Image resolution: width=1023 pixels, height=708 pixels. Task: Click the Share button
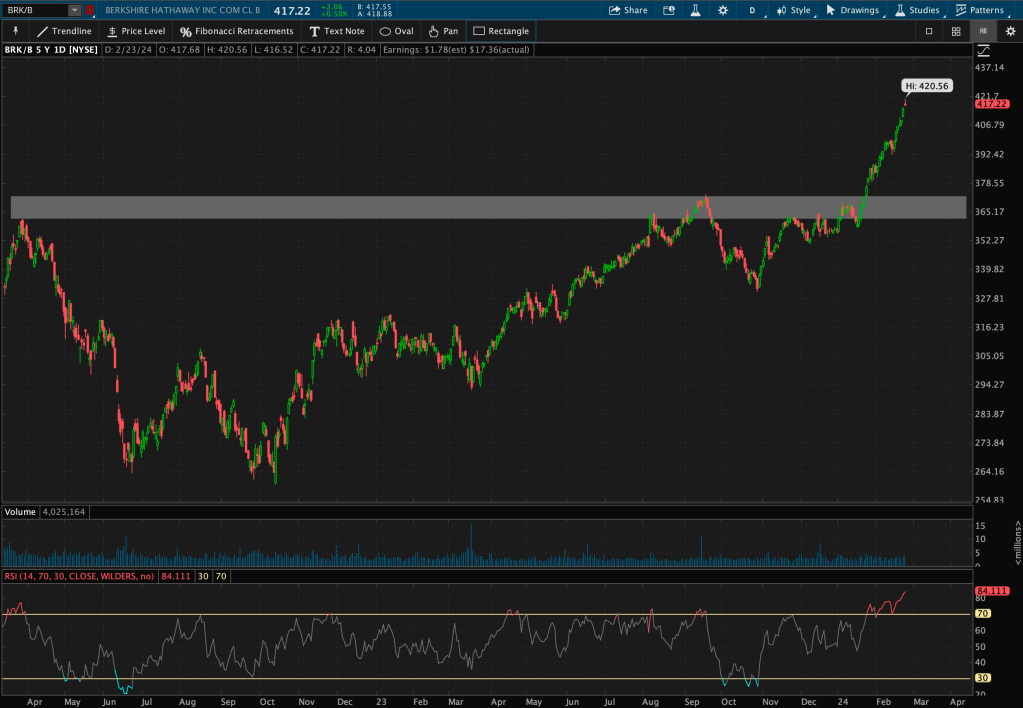coord(628,10)
